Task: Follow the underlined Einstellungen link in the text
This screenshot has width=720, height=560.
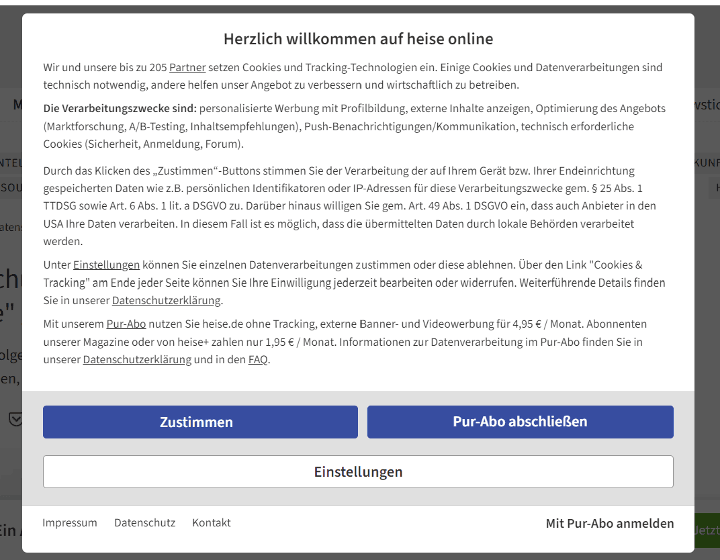Action: click(106, 265)
